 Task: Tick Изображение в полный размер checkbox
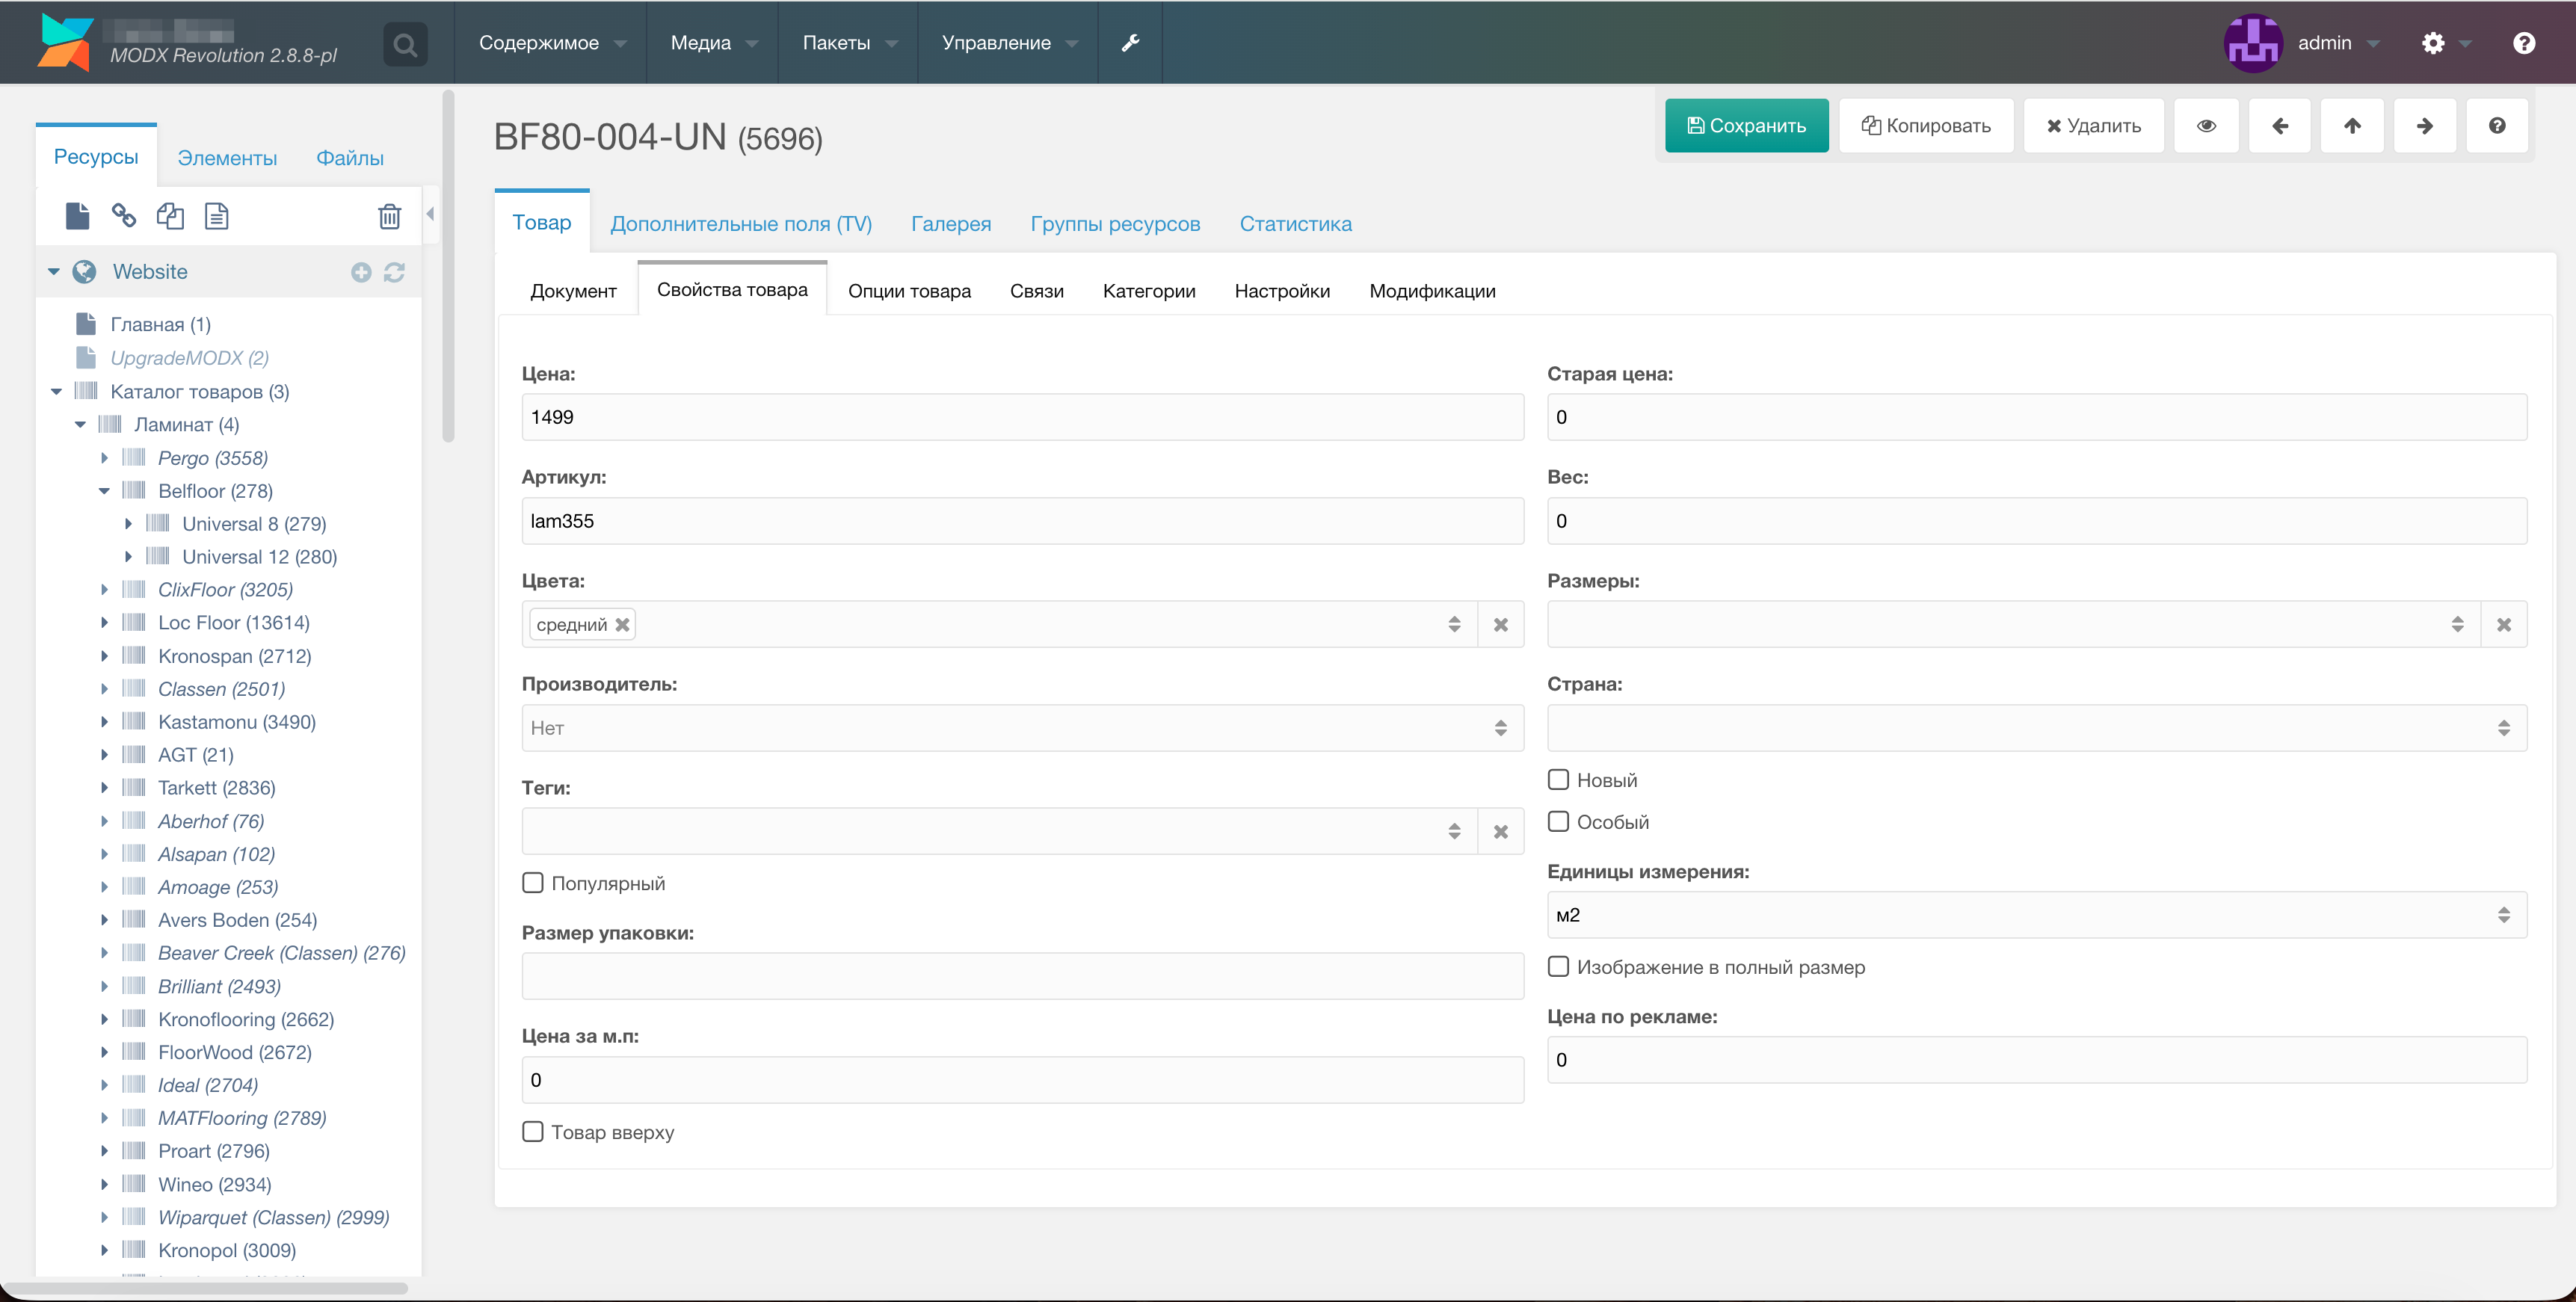point(1558,967)
